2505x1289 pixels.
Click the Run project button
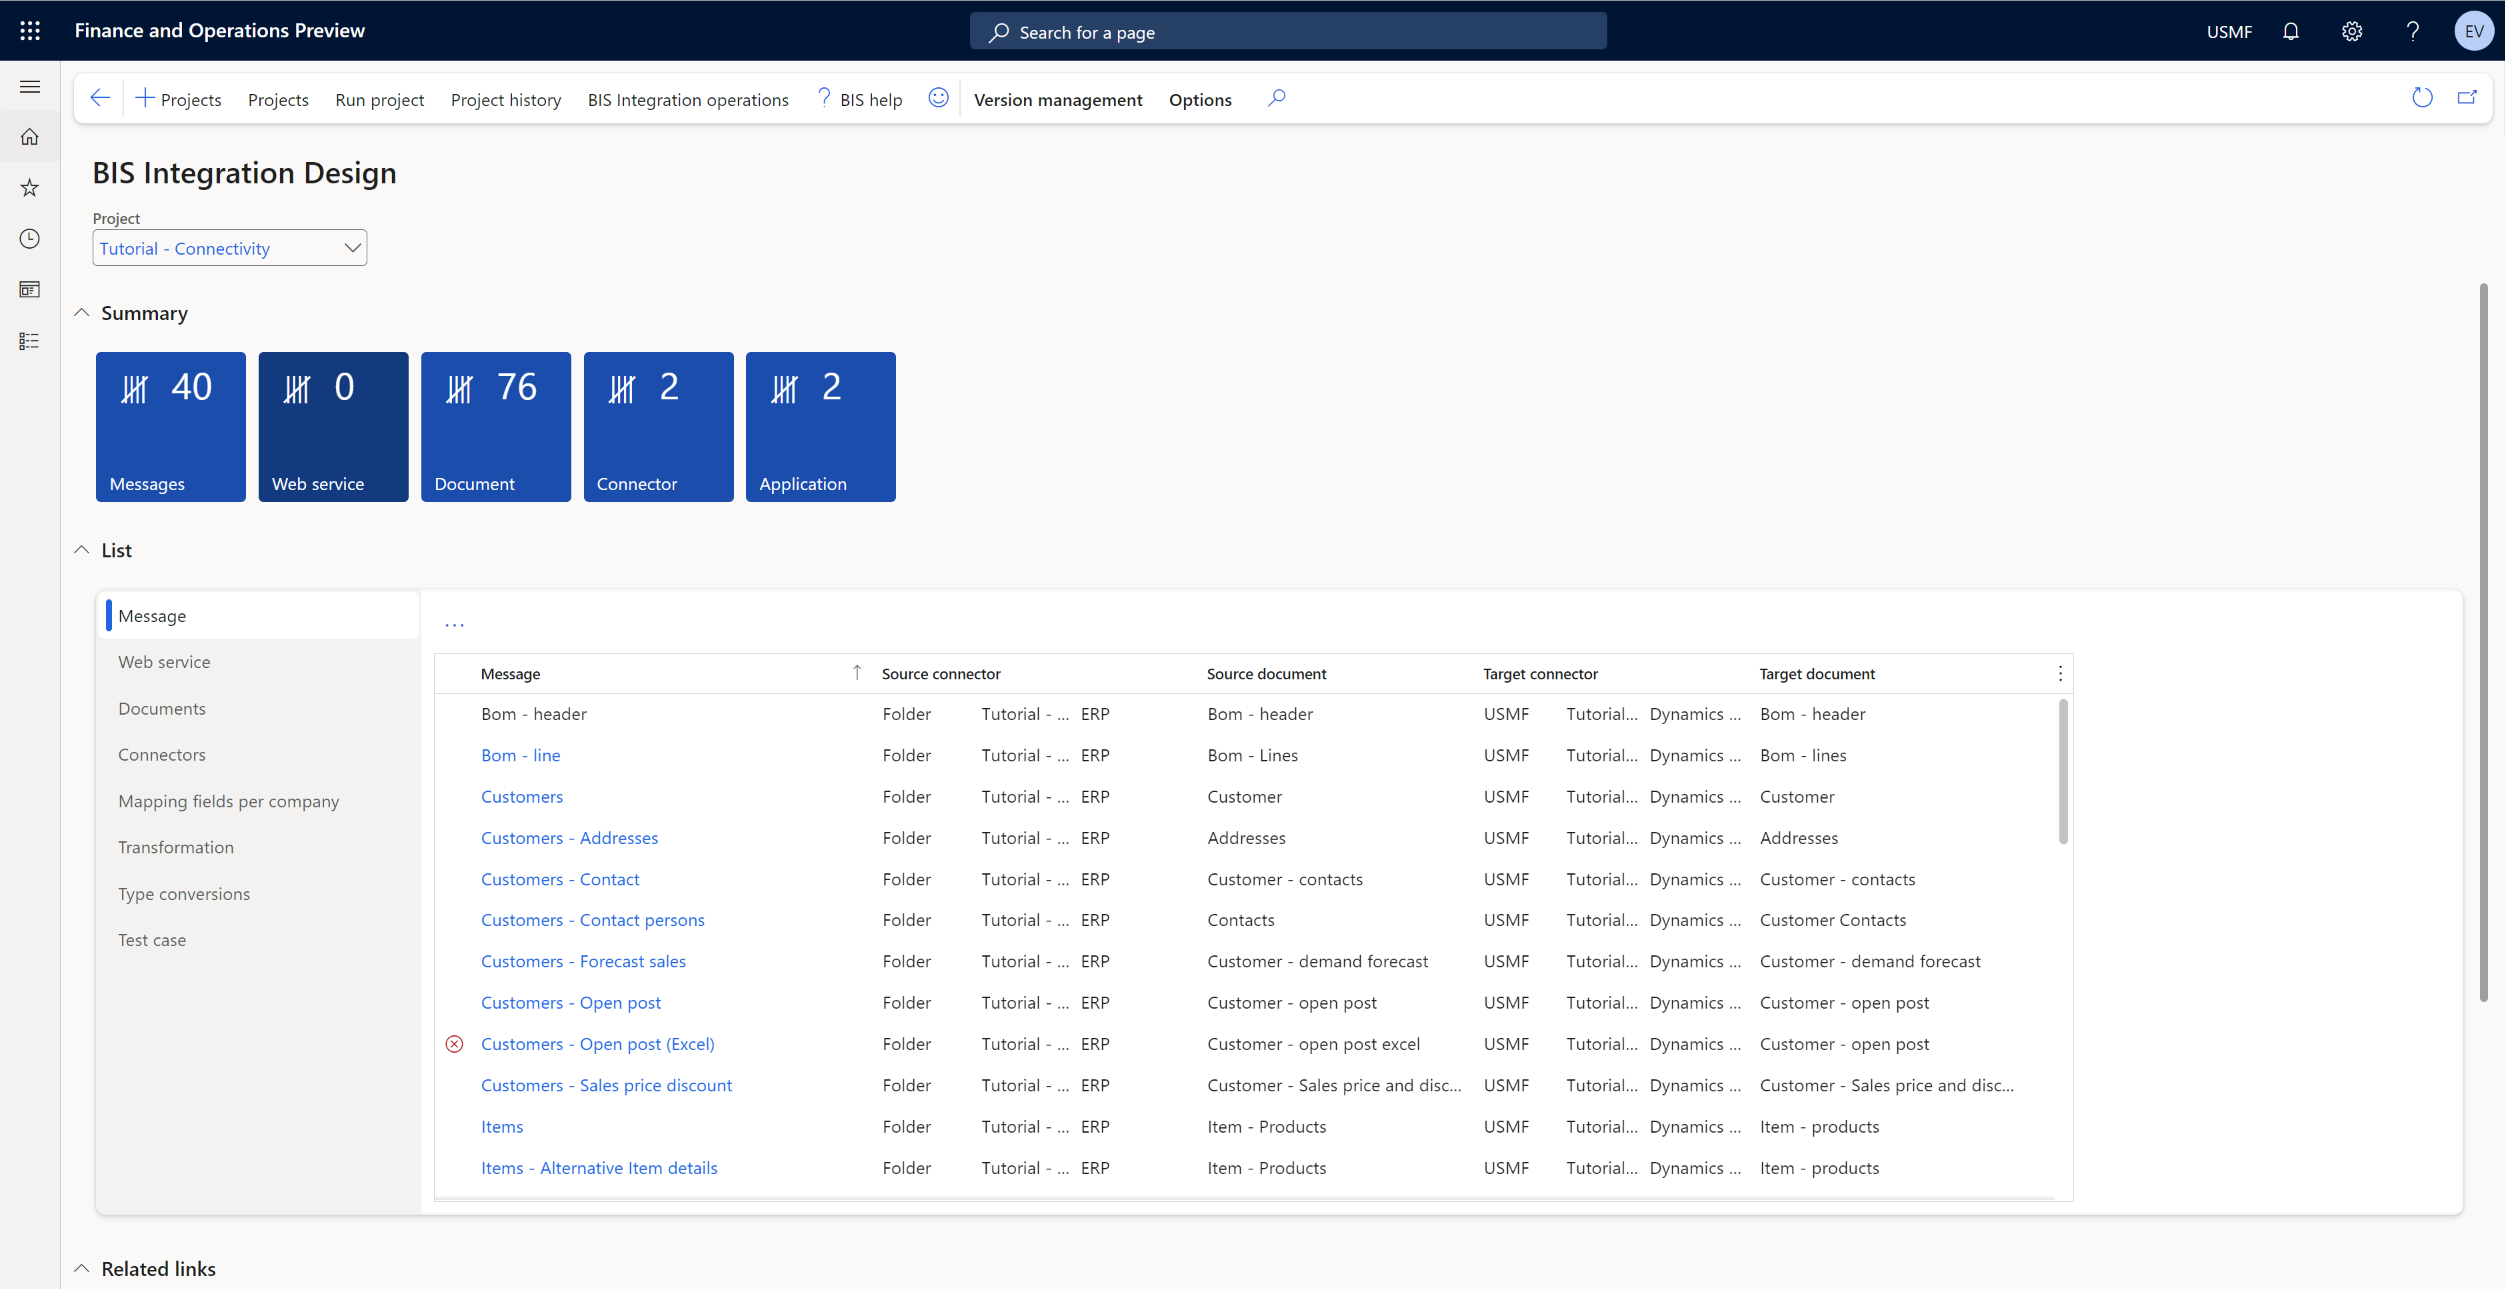379,99
